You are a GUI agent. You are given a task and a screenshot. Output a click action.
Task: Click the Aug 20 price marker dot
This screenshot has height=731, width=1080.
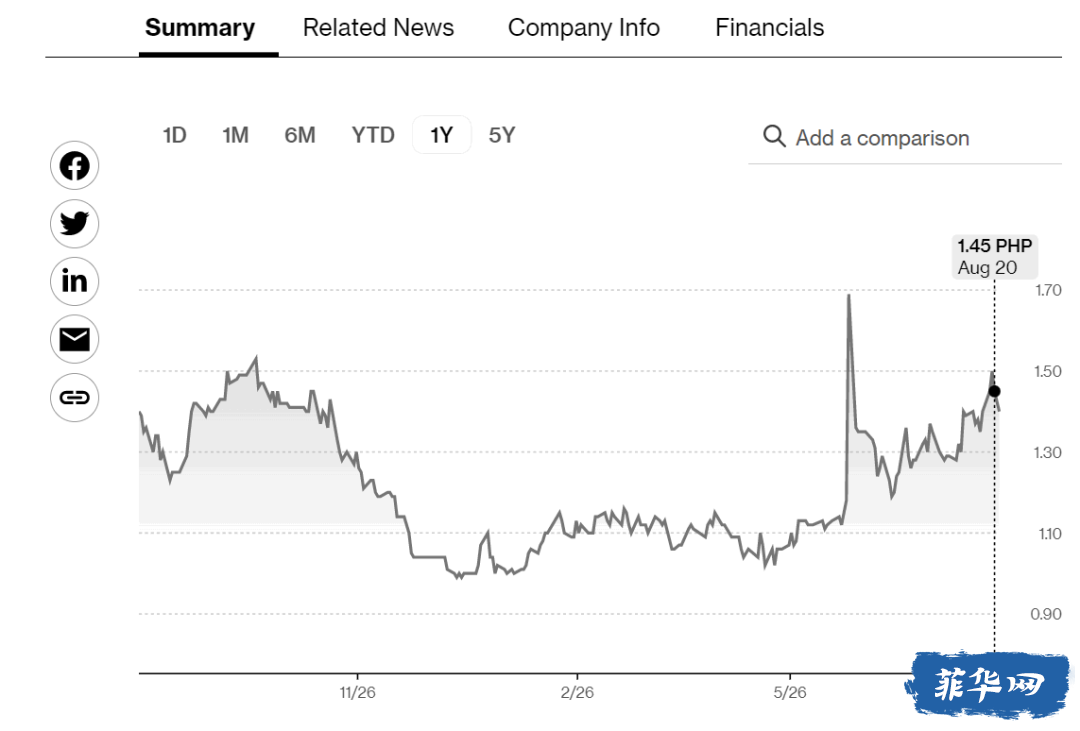pos(994,391)
